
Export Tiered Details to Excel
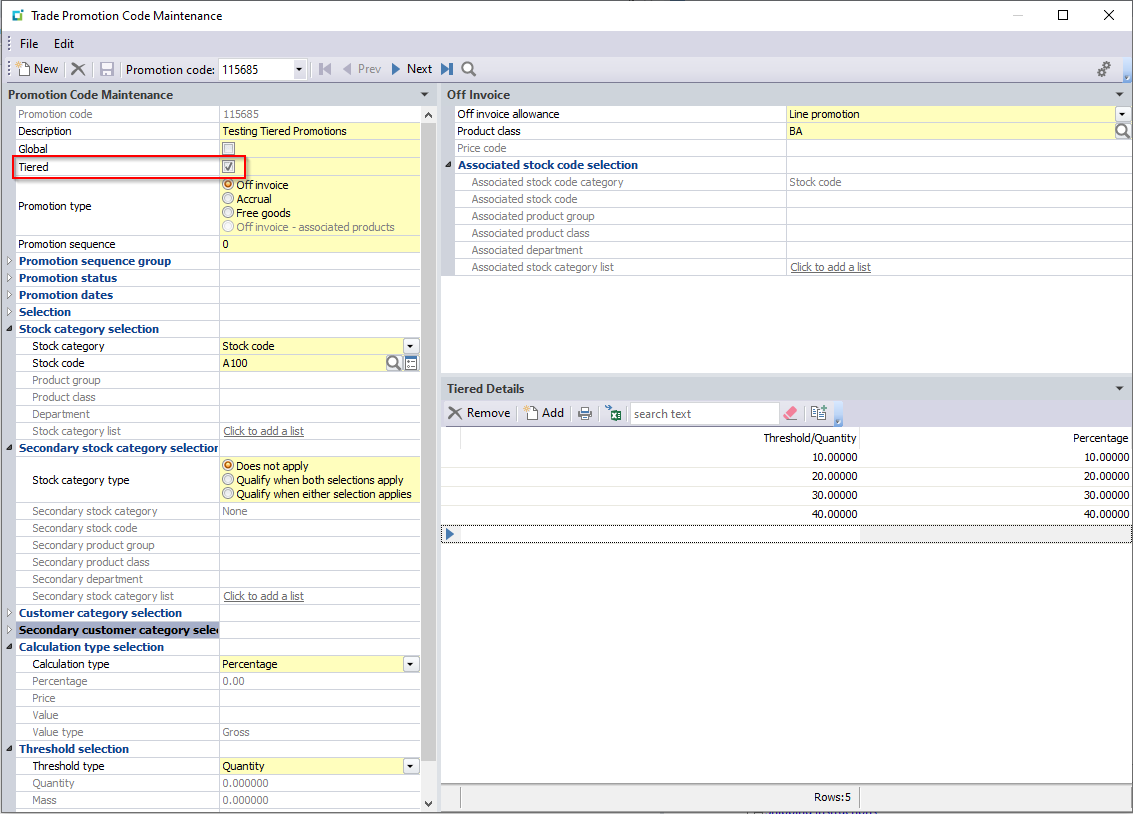click(x=613, y=413)
